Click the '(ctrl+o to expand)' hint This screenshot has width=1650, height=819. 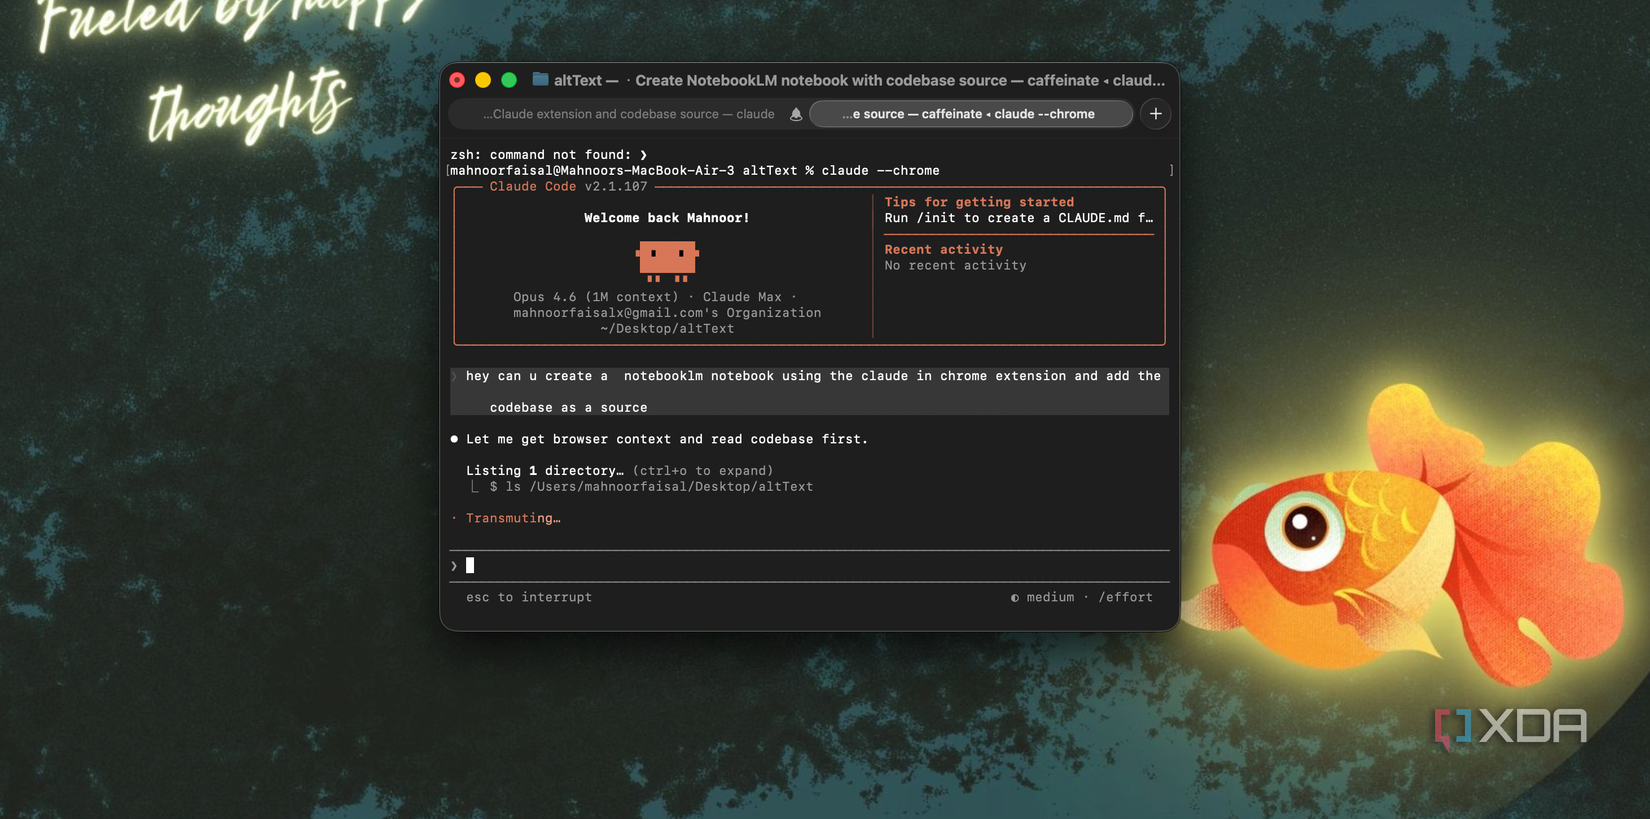pyautogui.click(x=703, y=471)
